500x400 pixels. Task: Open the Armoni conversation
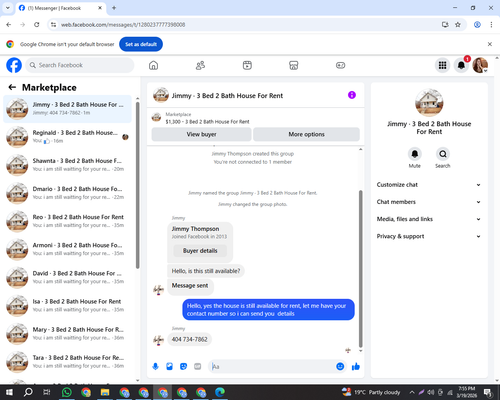click(67, 249)
